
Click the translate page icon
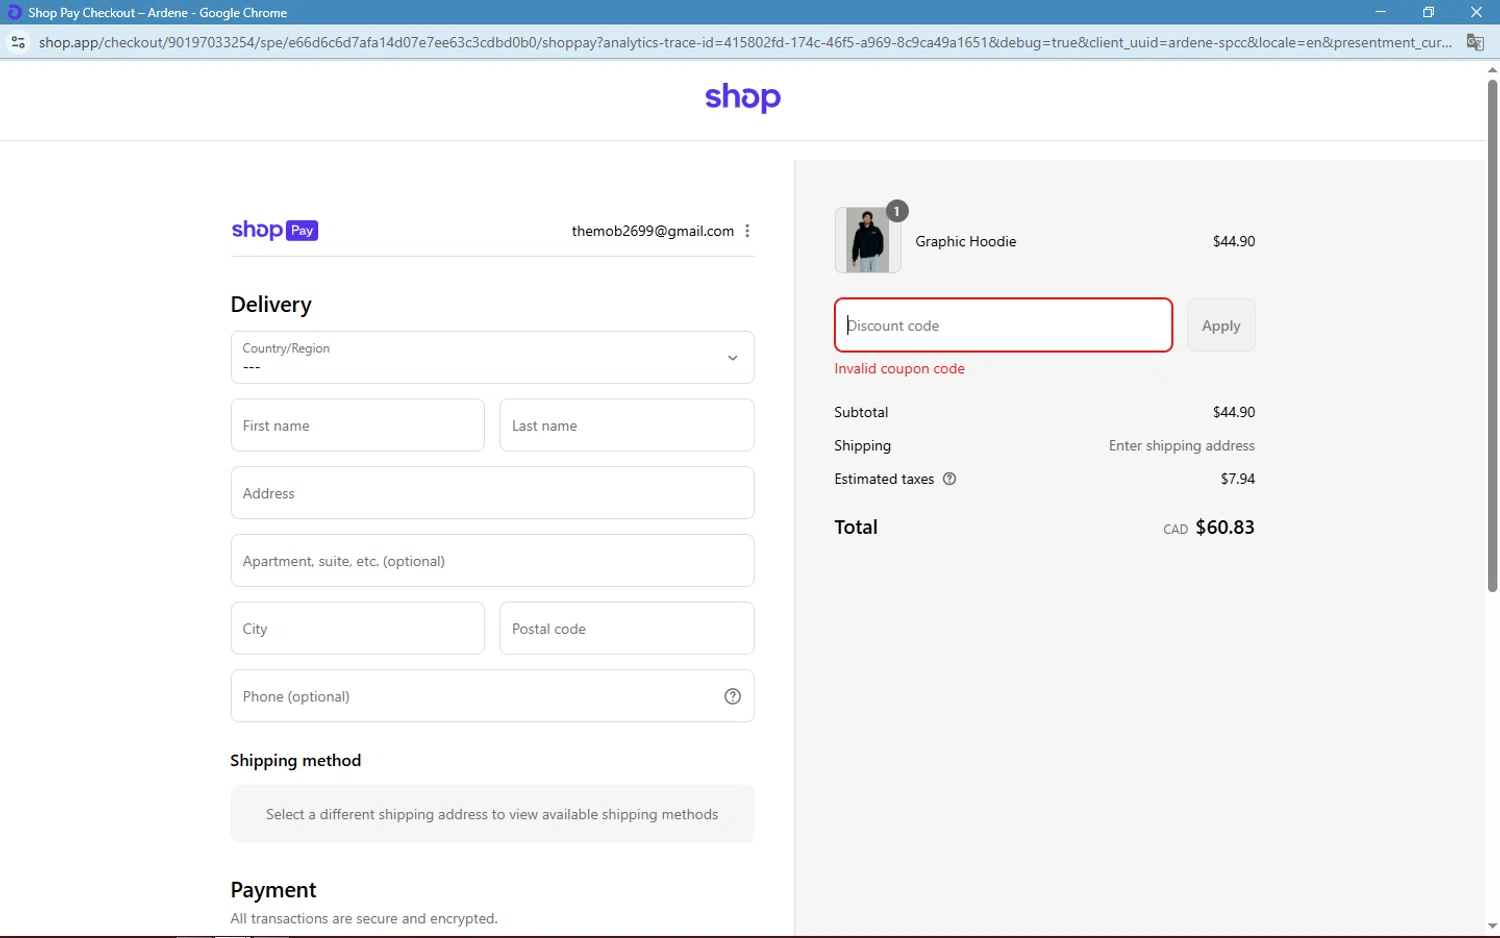coord(1475,42)
